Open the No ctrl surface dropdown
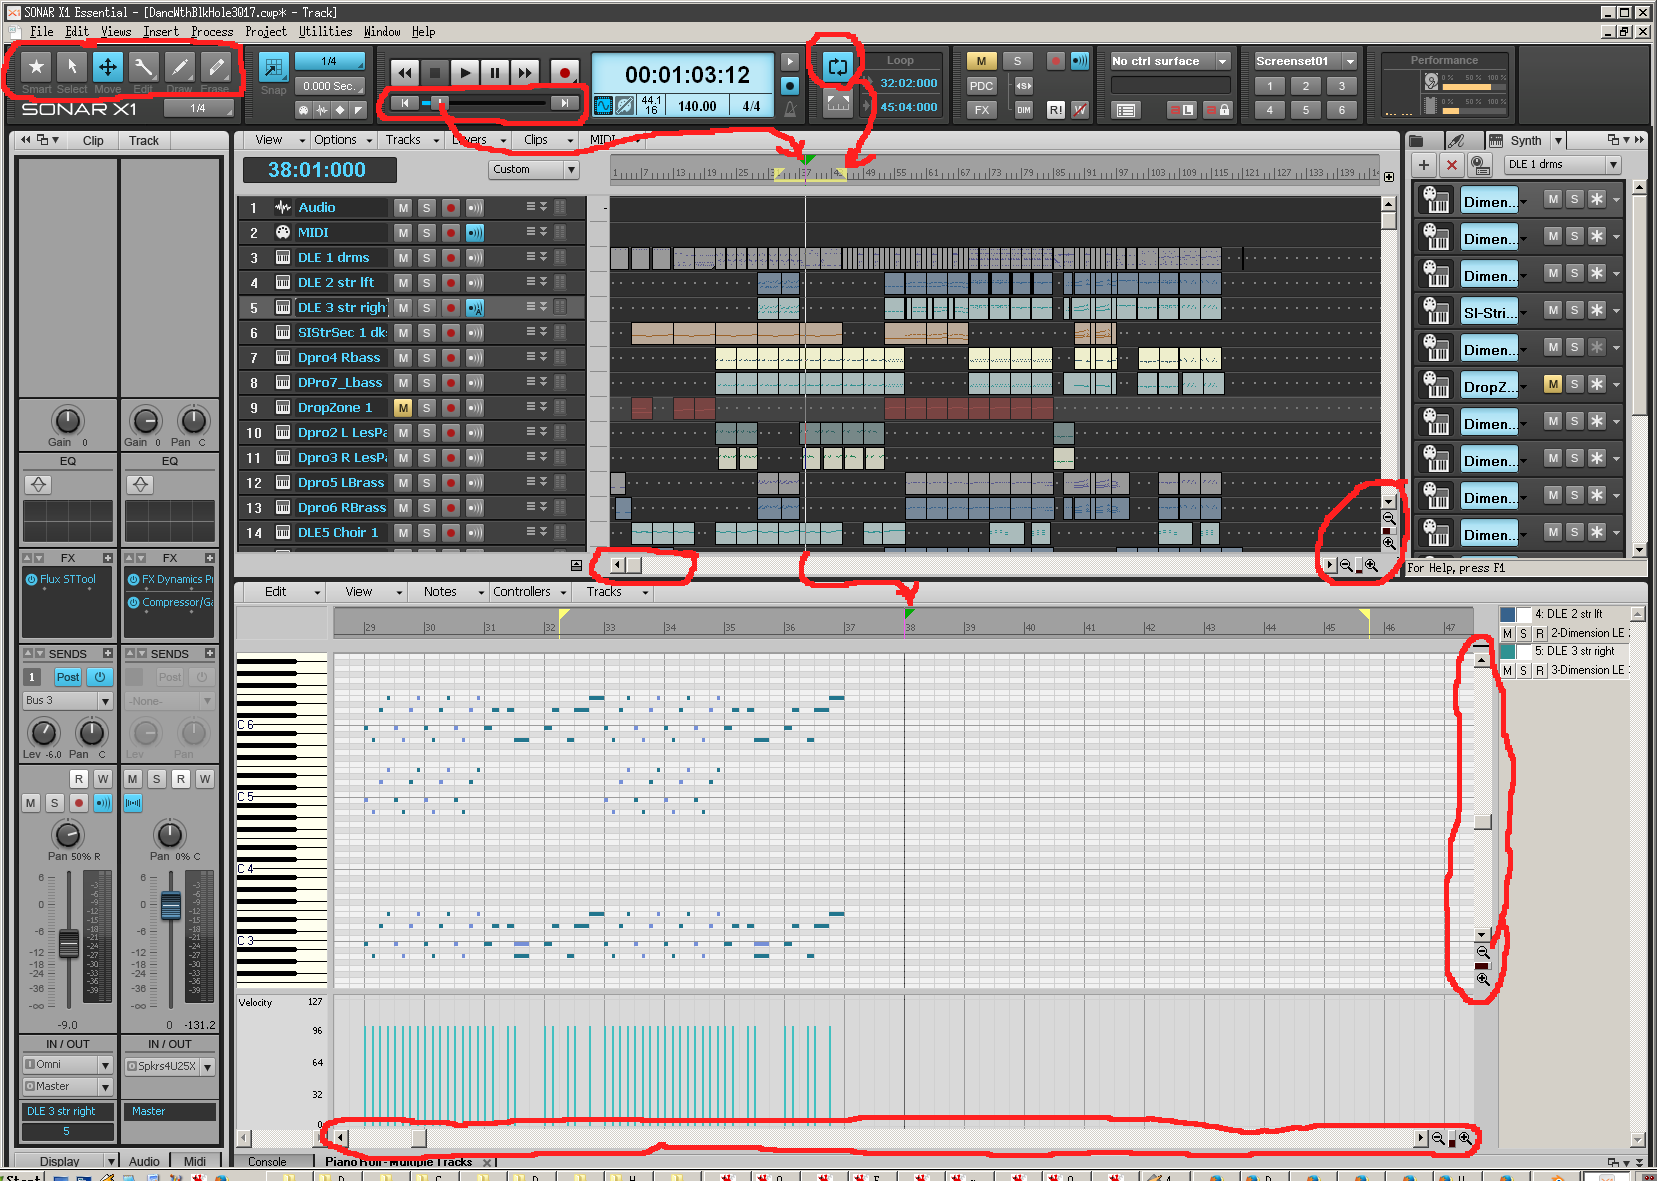Image resolution: width=1657 pixels, height=1181 pixels. click(1170, 62)
